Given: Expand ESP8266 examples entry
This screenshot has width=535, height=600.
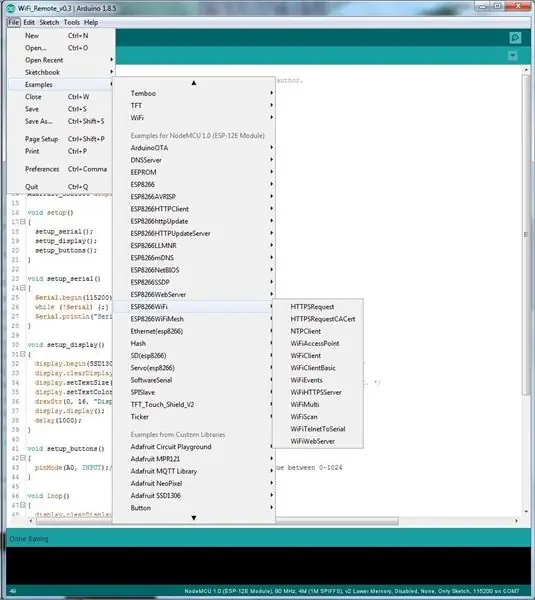Looking at the screenshot, I should [194, 184].
